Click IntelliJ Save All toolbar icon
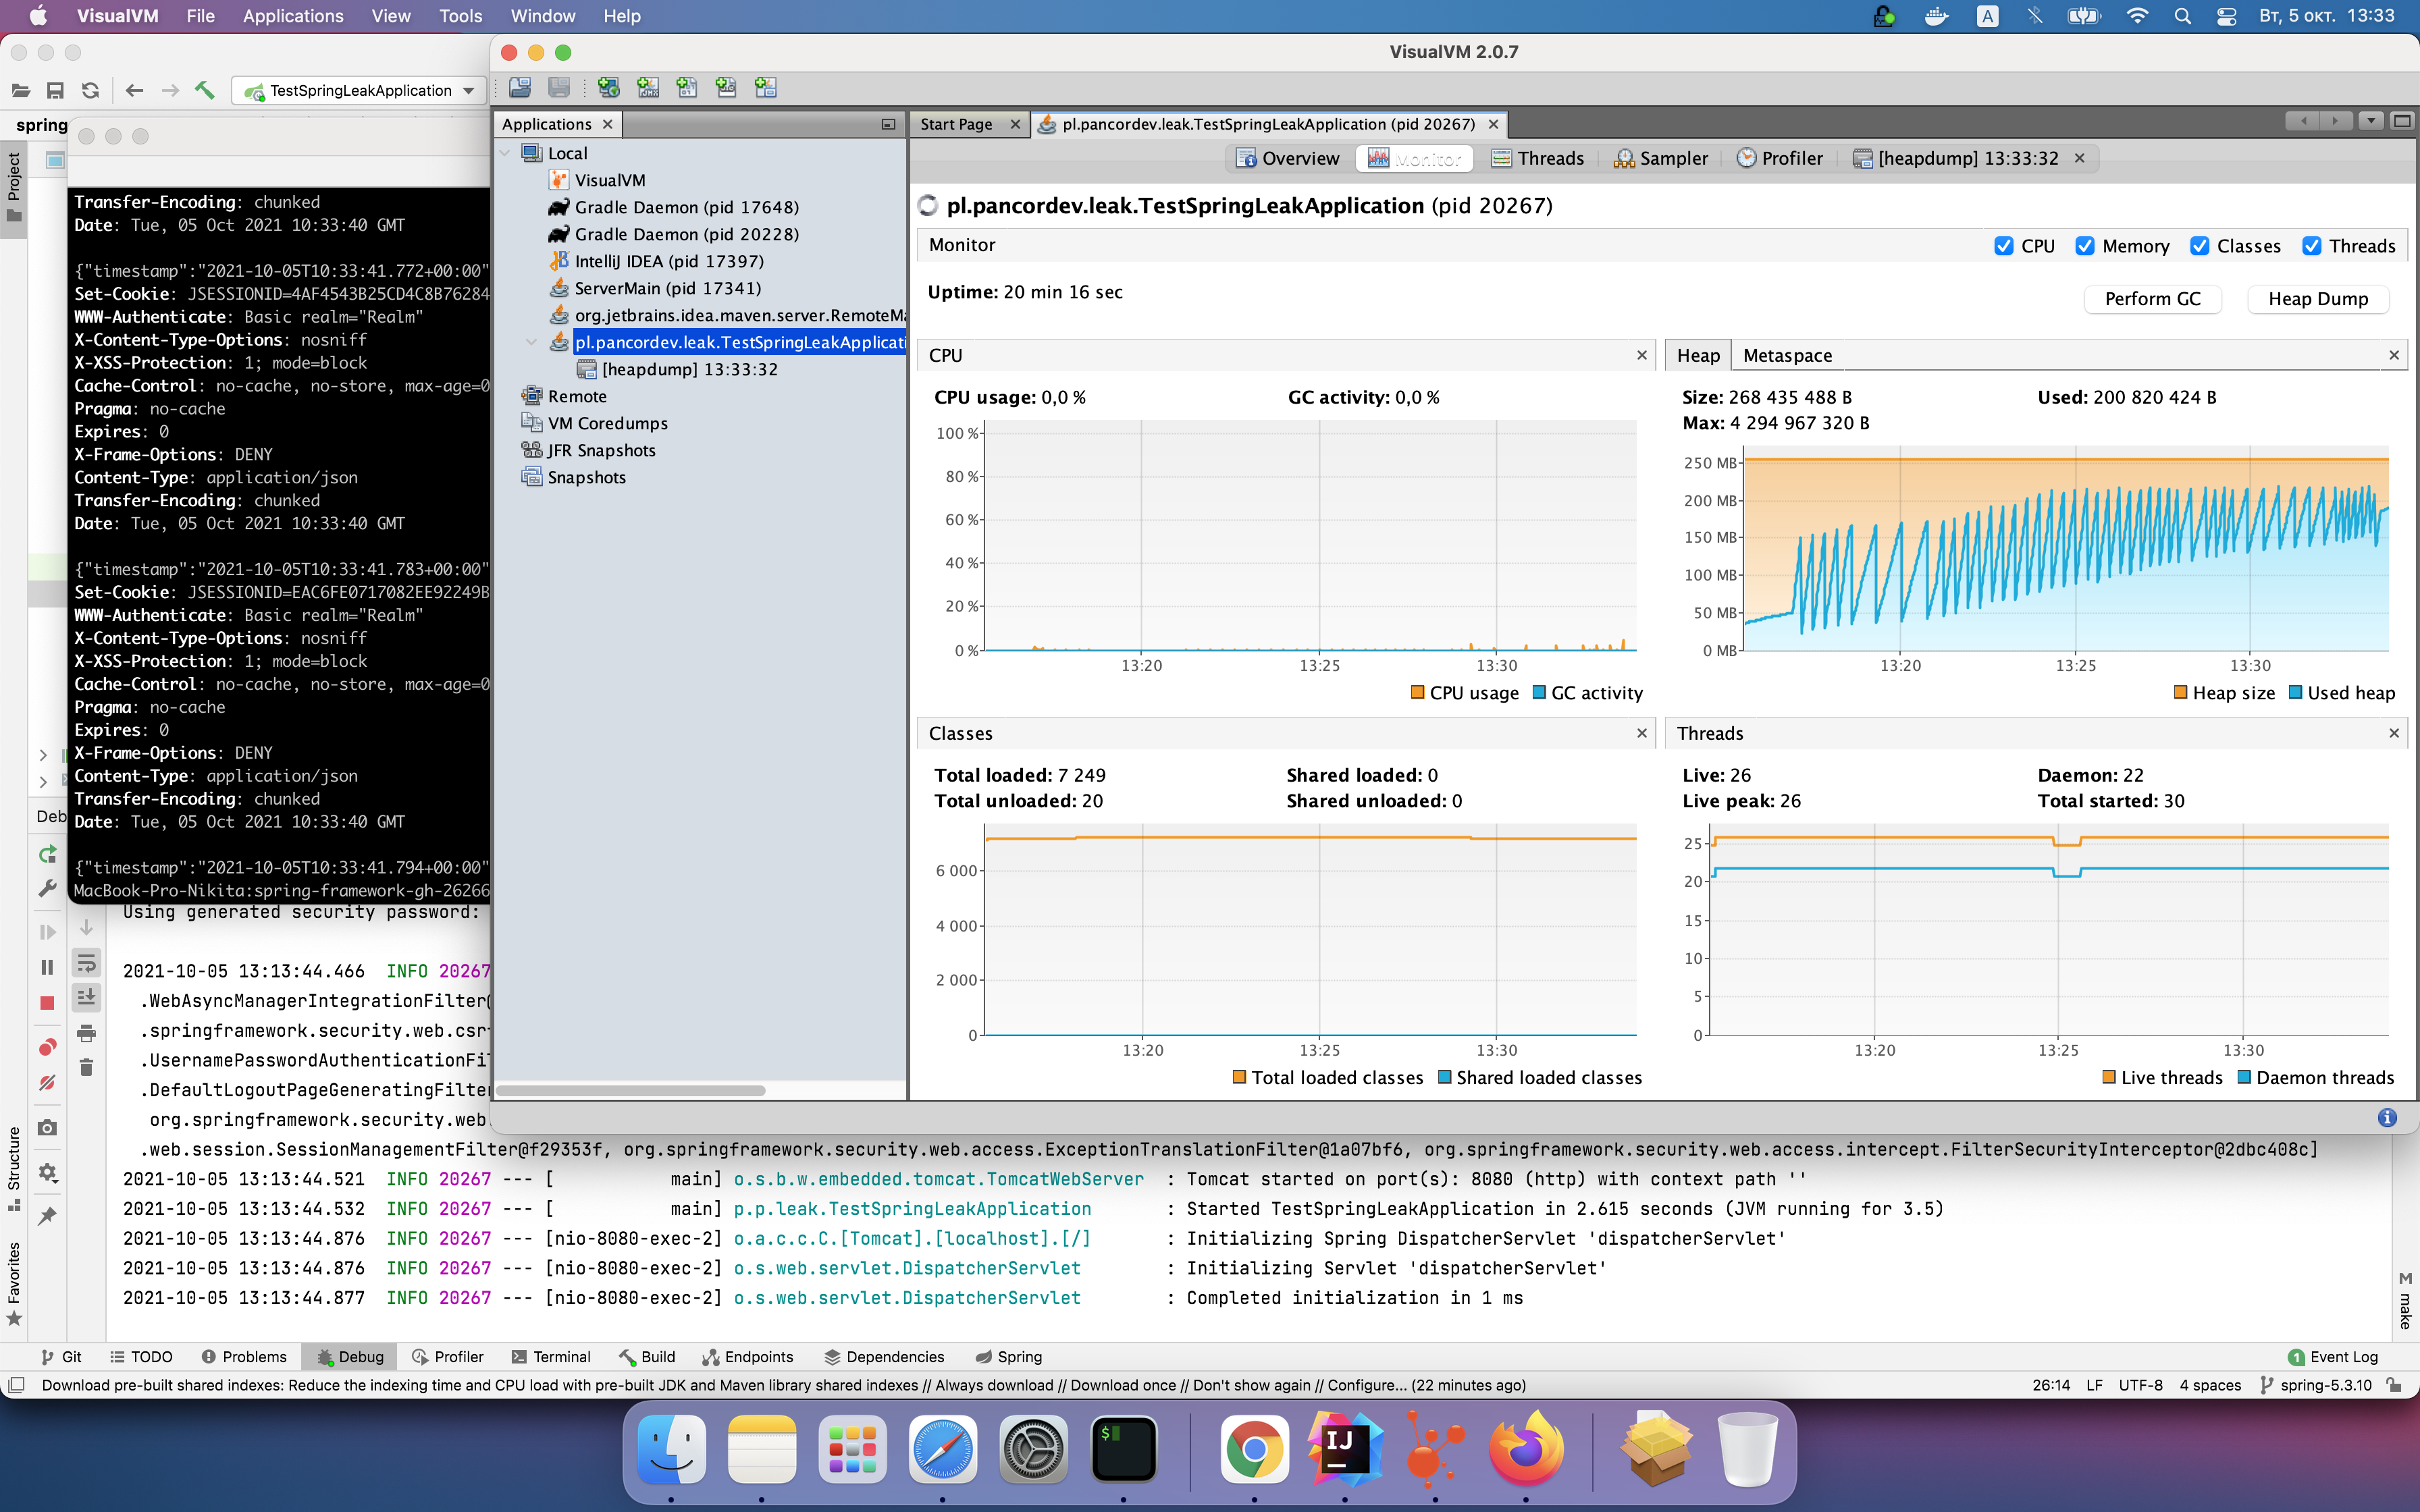The image size is (2420, 1512). point(55,91)
